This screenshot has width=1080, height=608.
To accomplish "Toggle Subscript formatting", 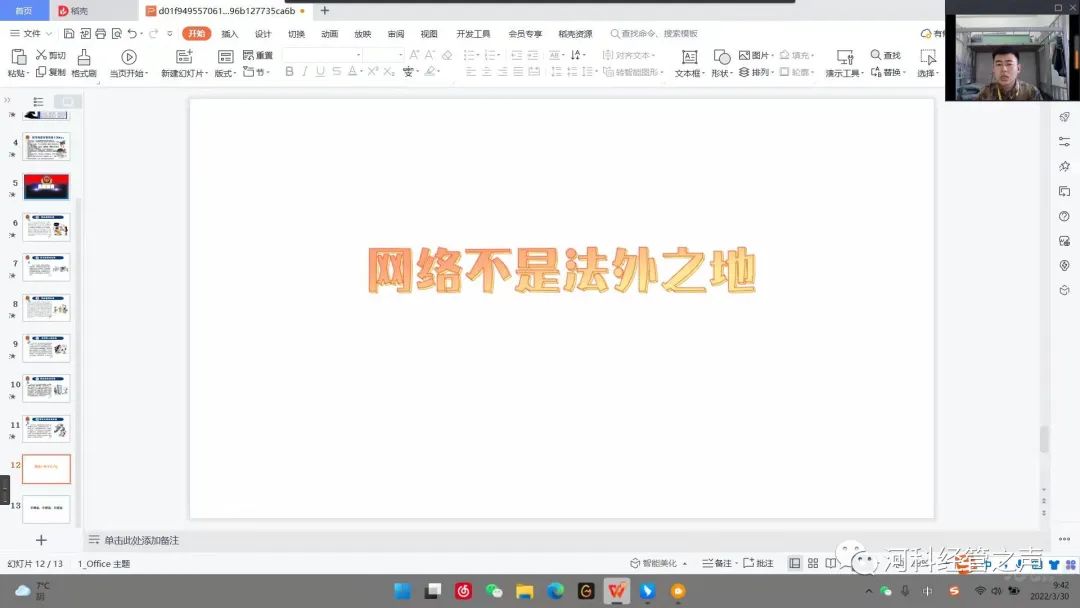I will pyautogui.click(x=389, y=72).
